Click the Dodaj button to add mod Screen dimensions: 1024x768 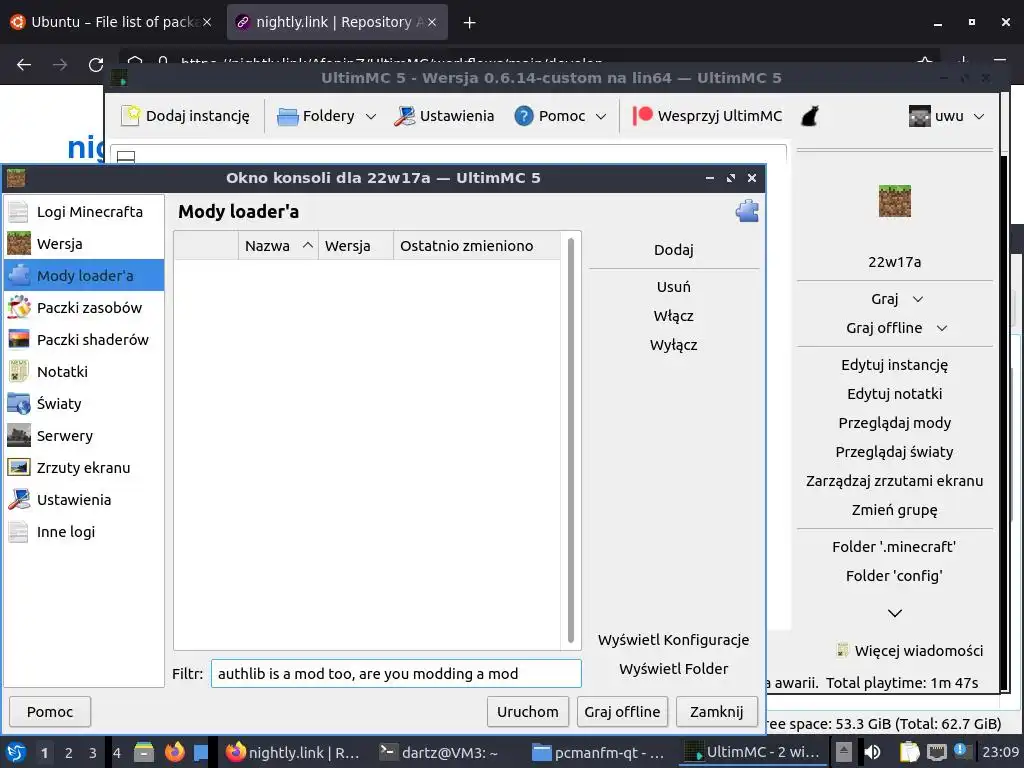[x=673, y=249]
